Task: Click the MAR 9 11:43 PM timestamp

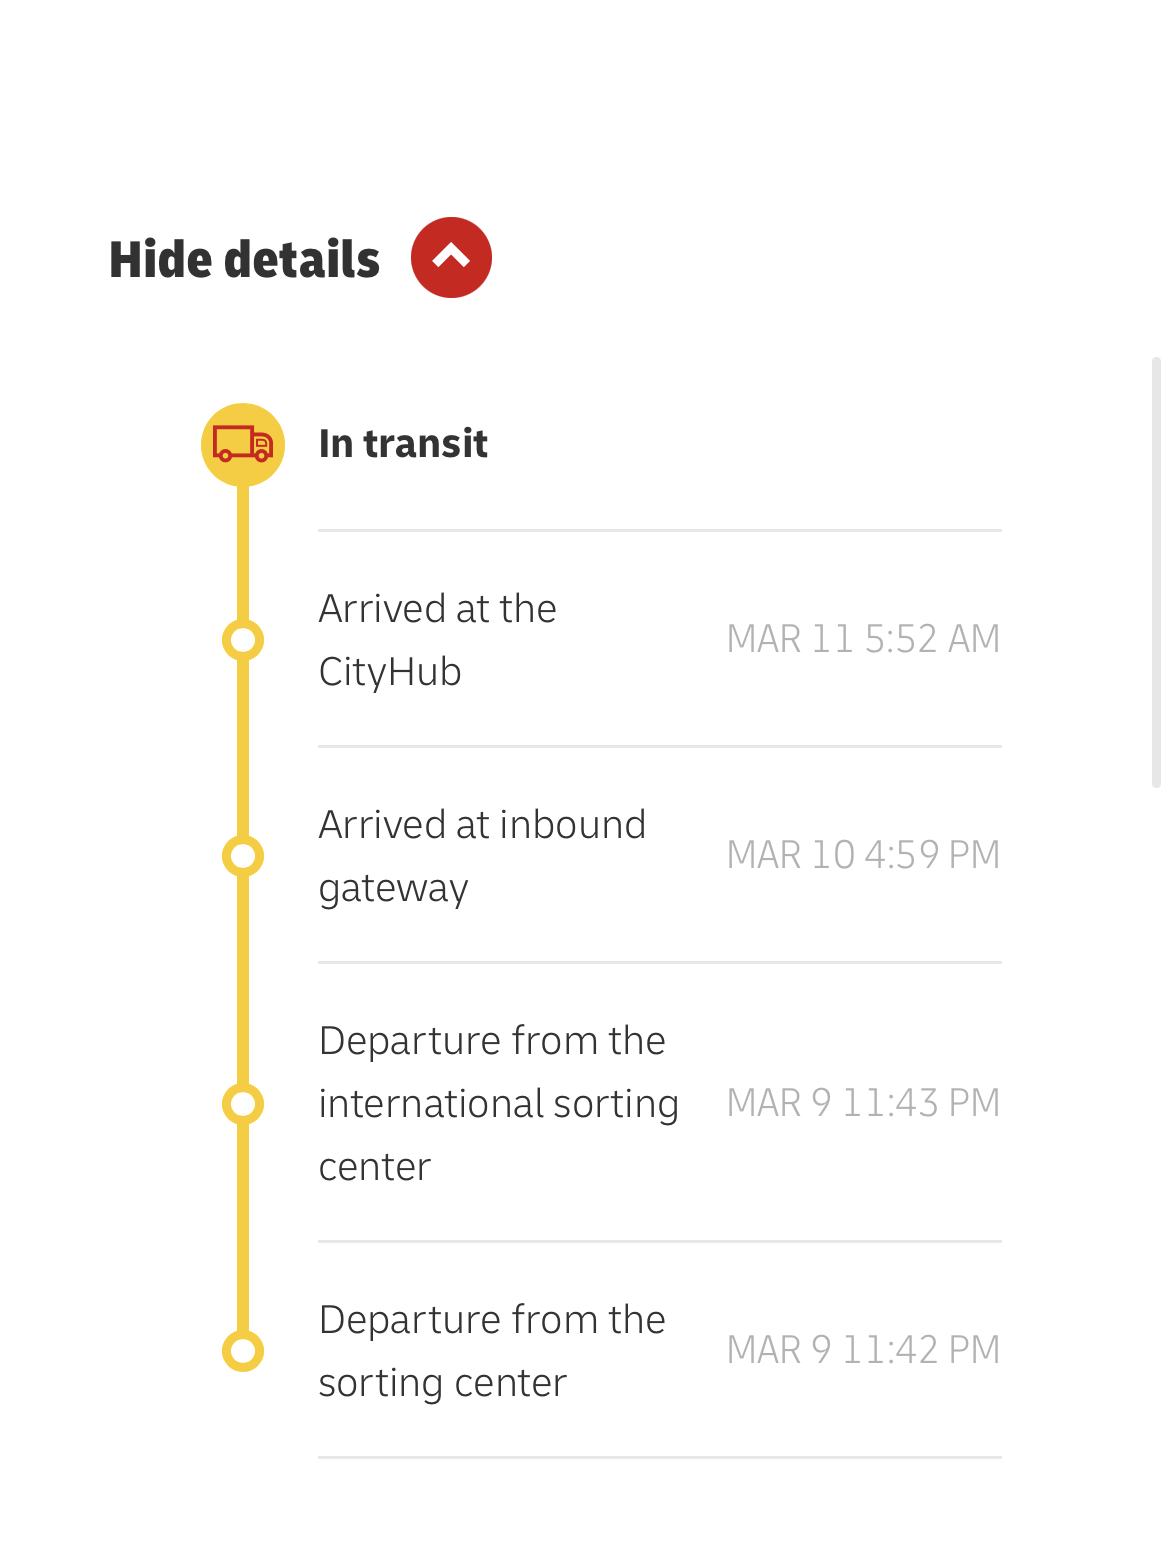Action: pos(863,1103)
